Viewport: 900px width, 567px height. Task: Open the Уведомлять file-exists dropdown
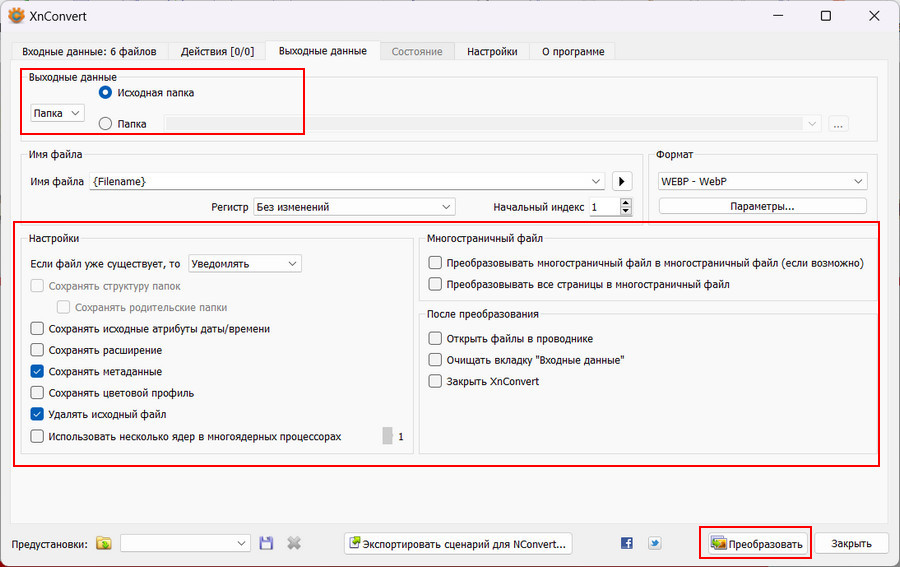click(245, 263)
